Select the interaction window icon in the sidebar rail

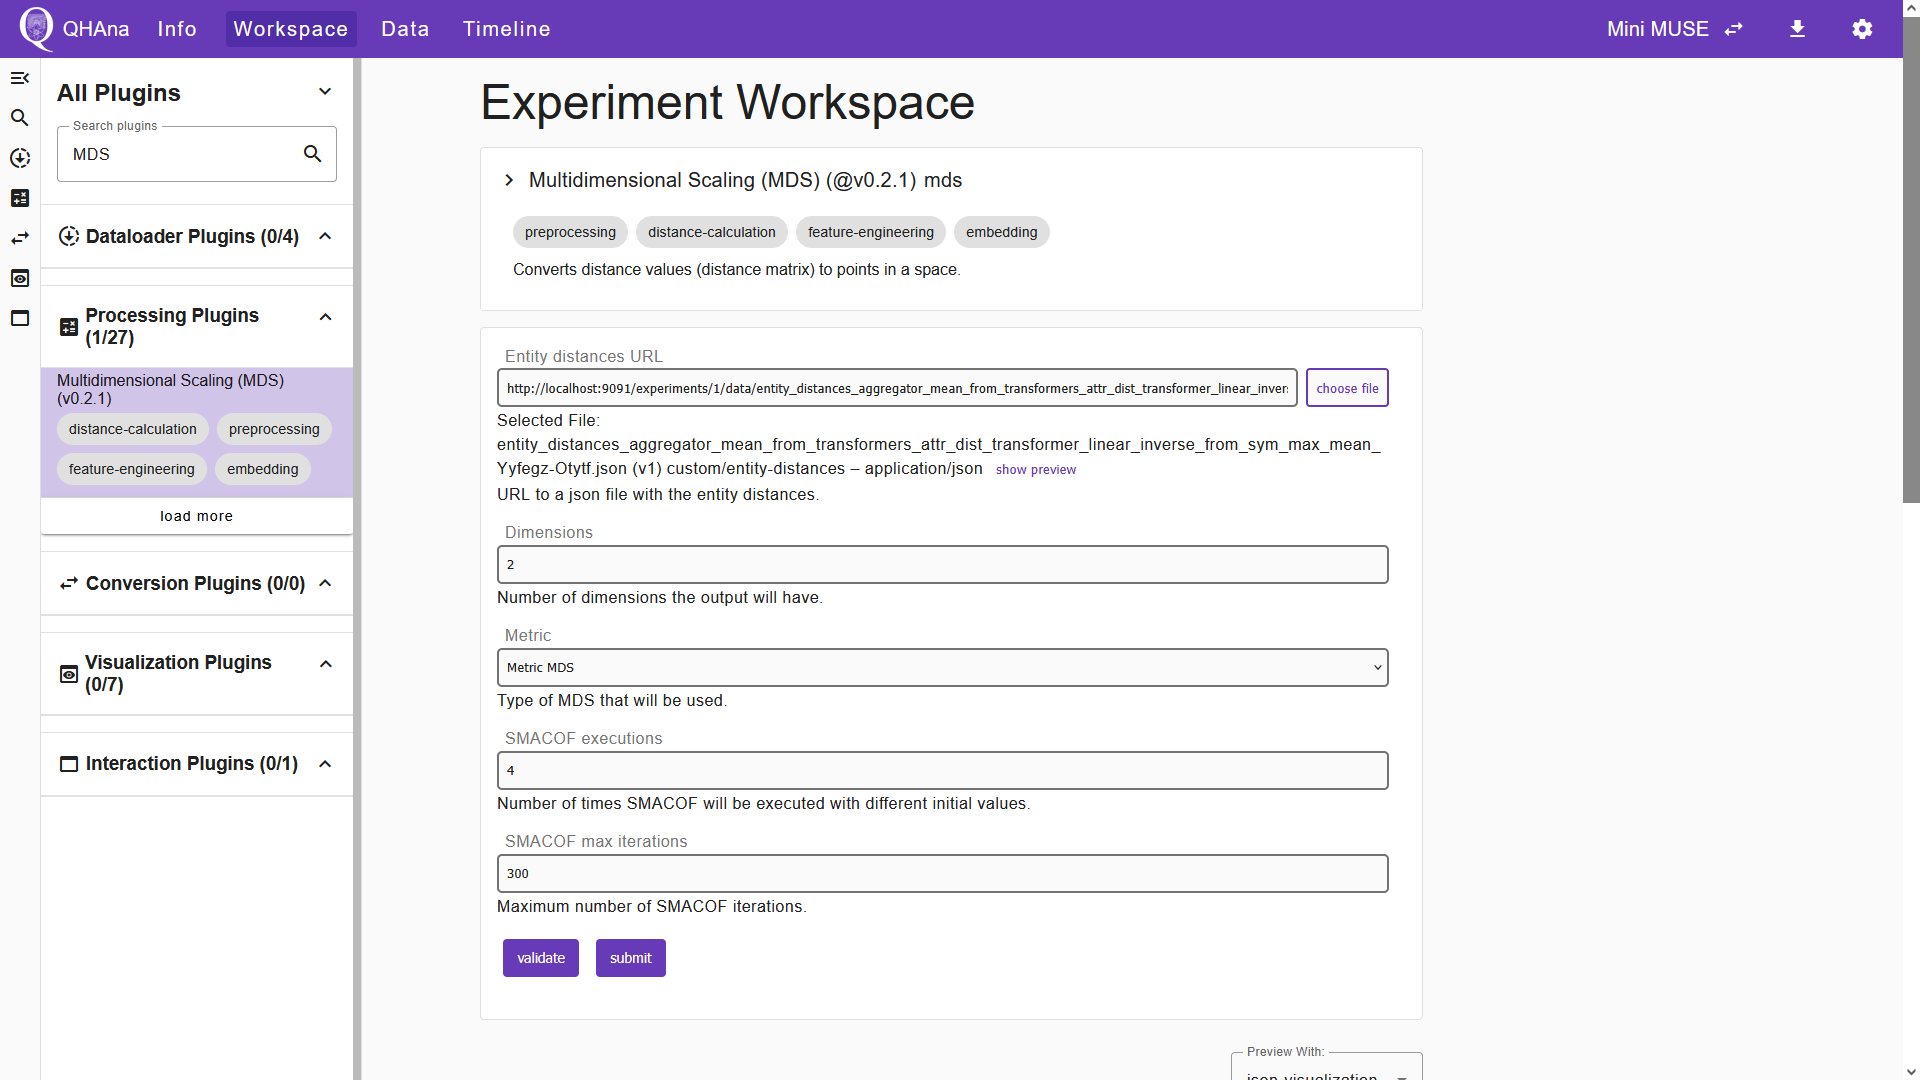tap(20, 318)
